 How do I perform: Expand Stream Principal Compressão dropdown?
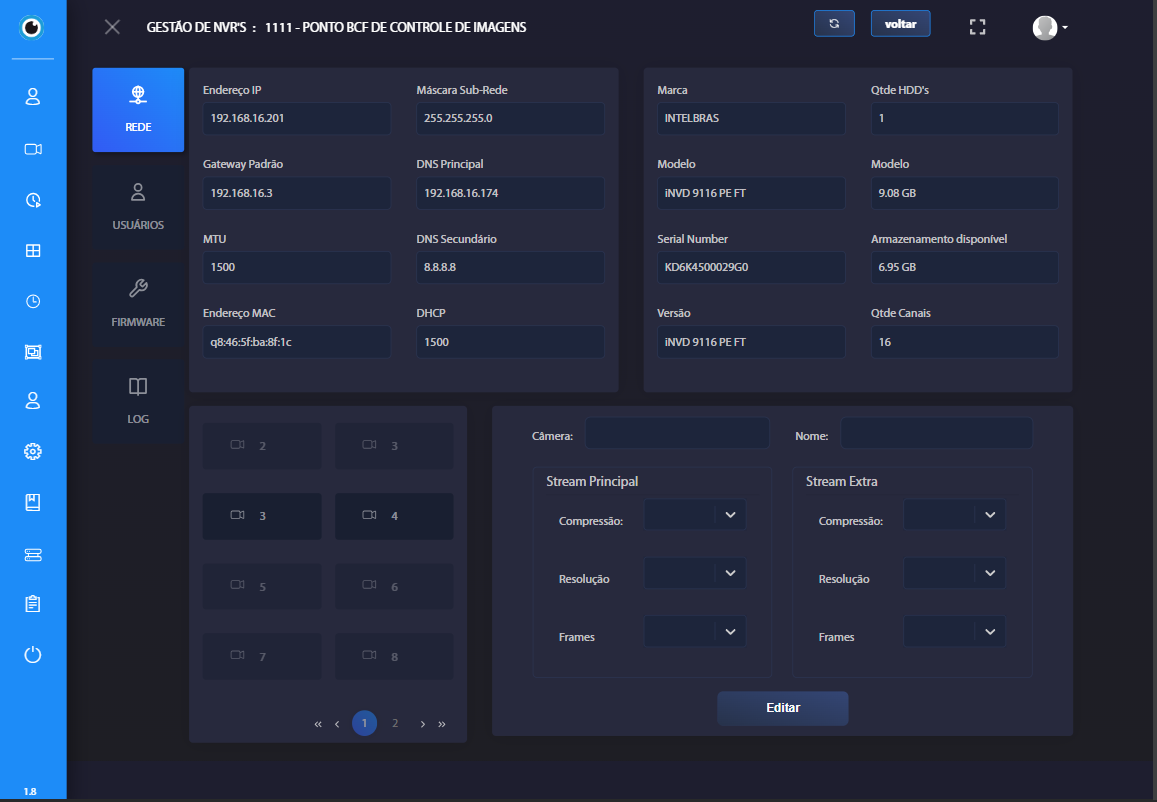tap(694, 514)
